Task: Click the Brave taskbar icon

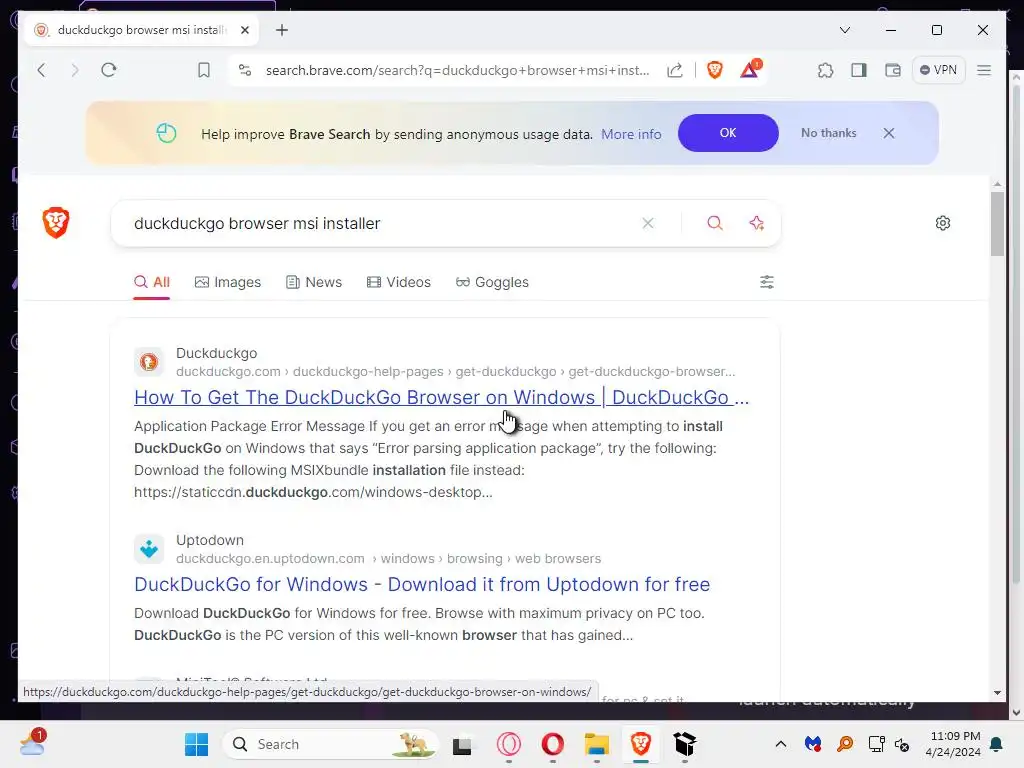Action: coord(641,744)
